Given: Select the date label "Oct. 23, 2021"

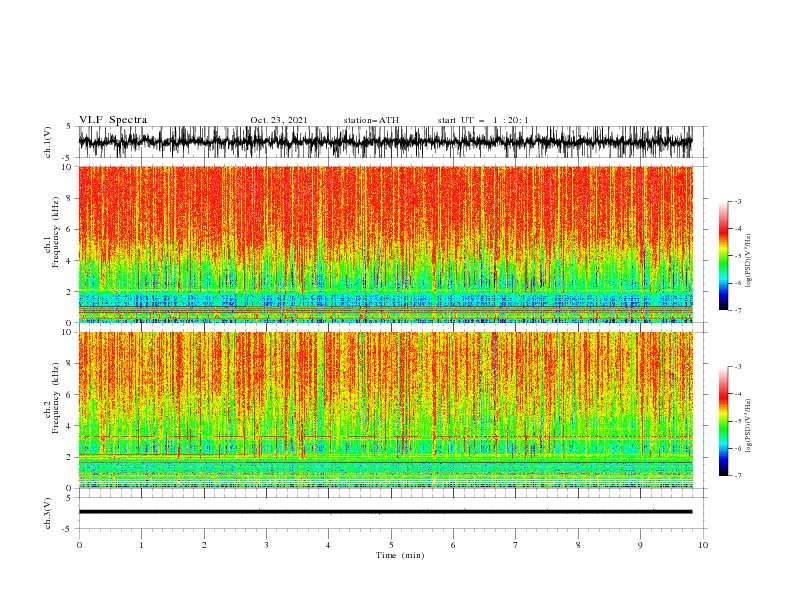Looking at the screenshot, I should click(x=279, y=120).
